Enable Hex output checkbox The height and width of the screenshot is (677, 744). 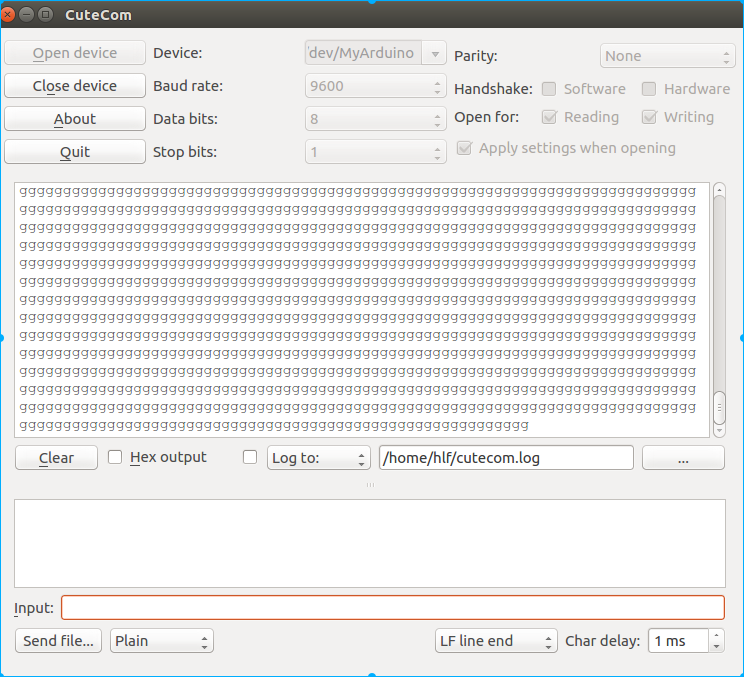coord(115,457)
